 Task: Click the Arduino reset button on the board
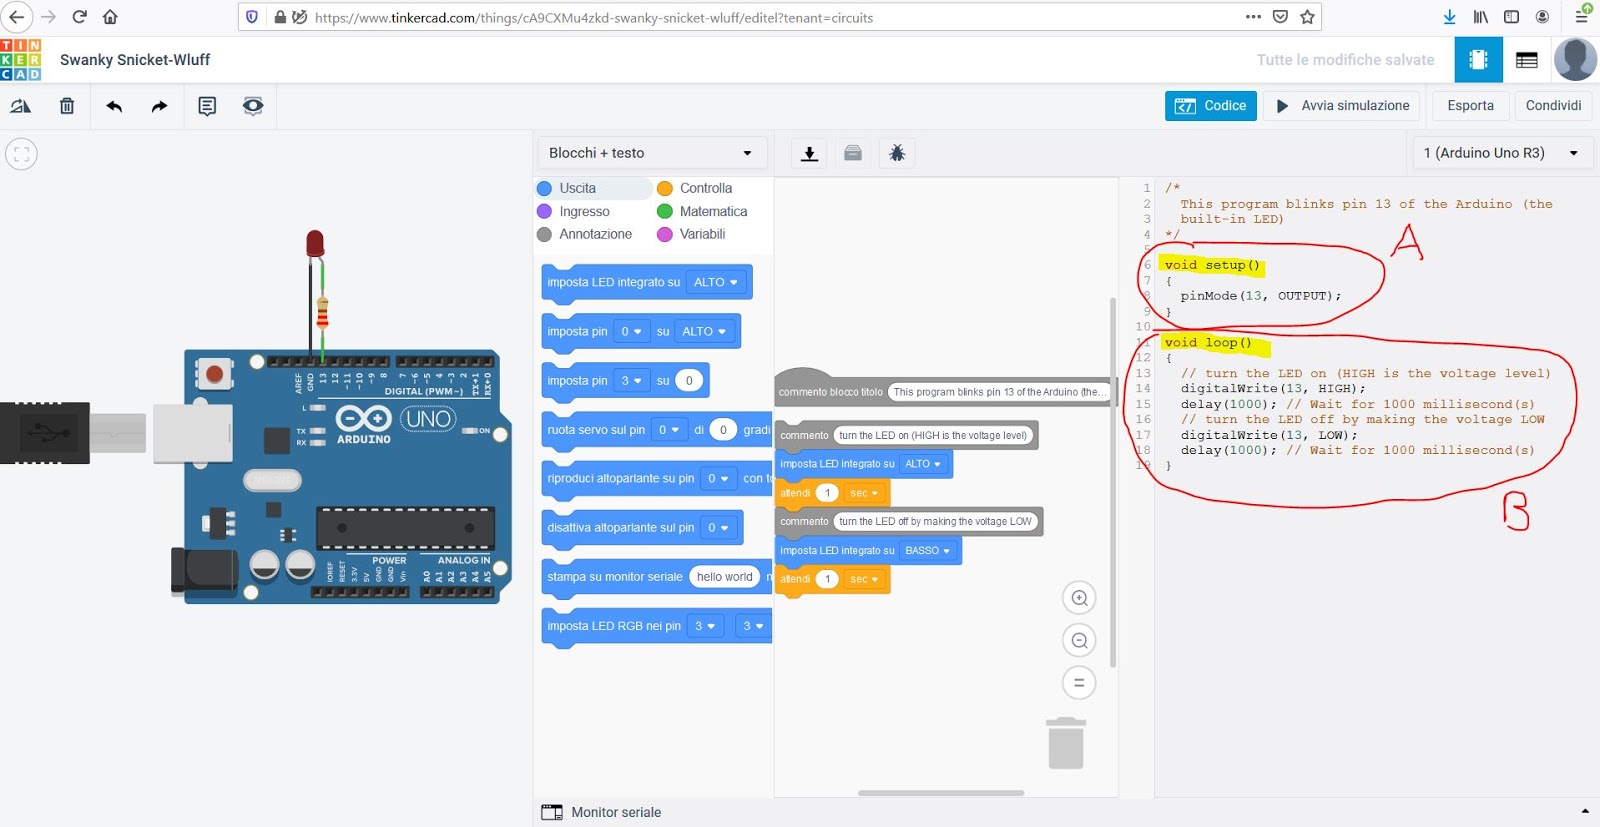213,375
